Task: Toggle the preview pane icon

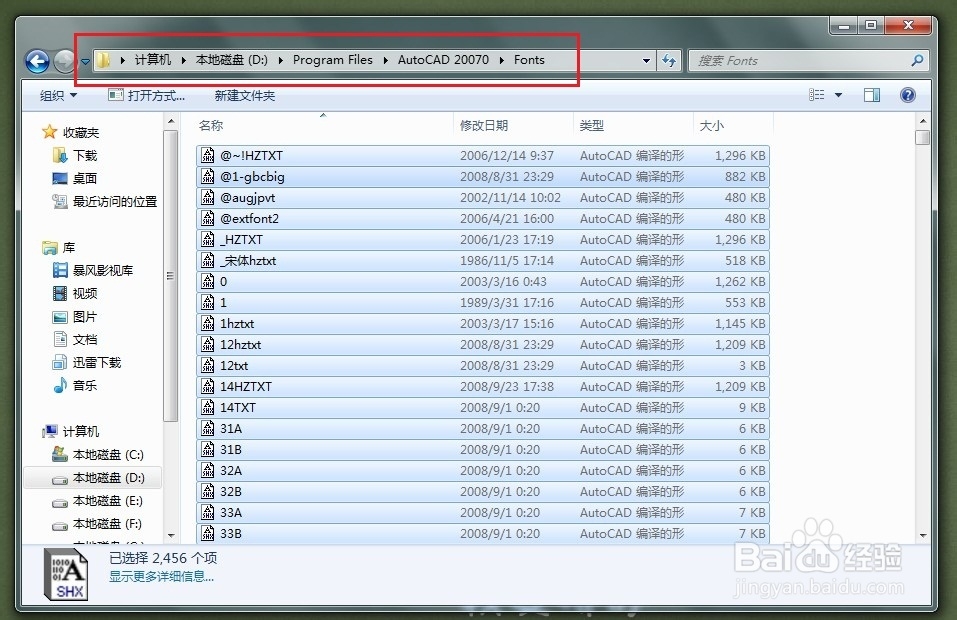Action: point(871,94)
